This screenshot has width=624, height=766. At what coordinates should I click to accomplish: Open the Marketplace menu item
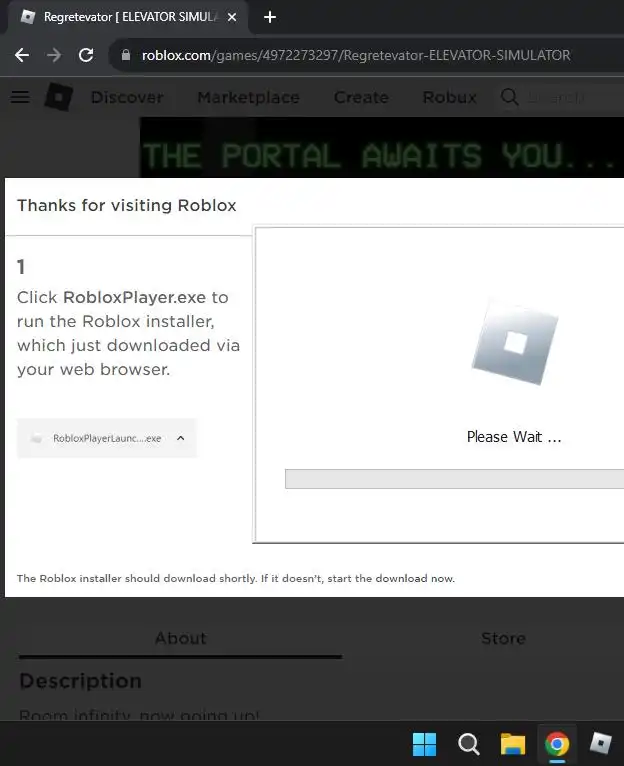click(x=248, y=97)
